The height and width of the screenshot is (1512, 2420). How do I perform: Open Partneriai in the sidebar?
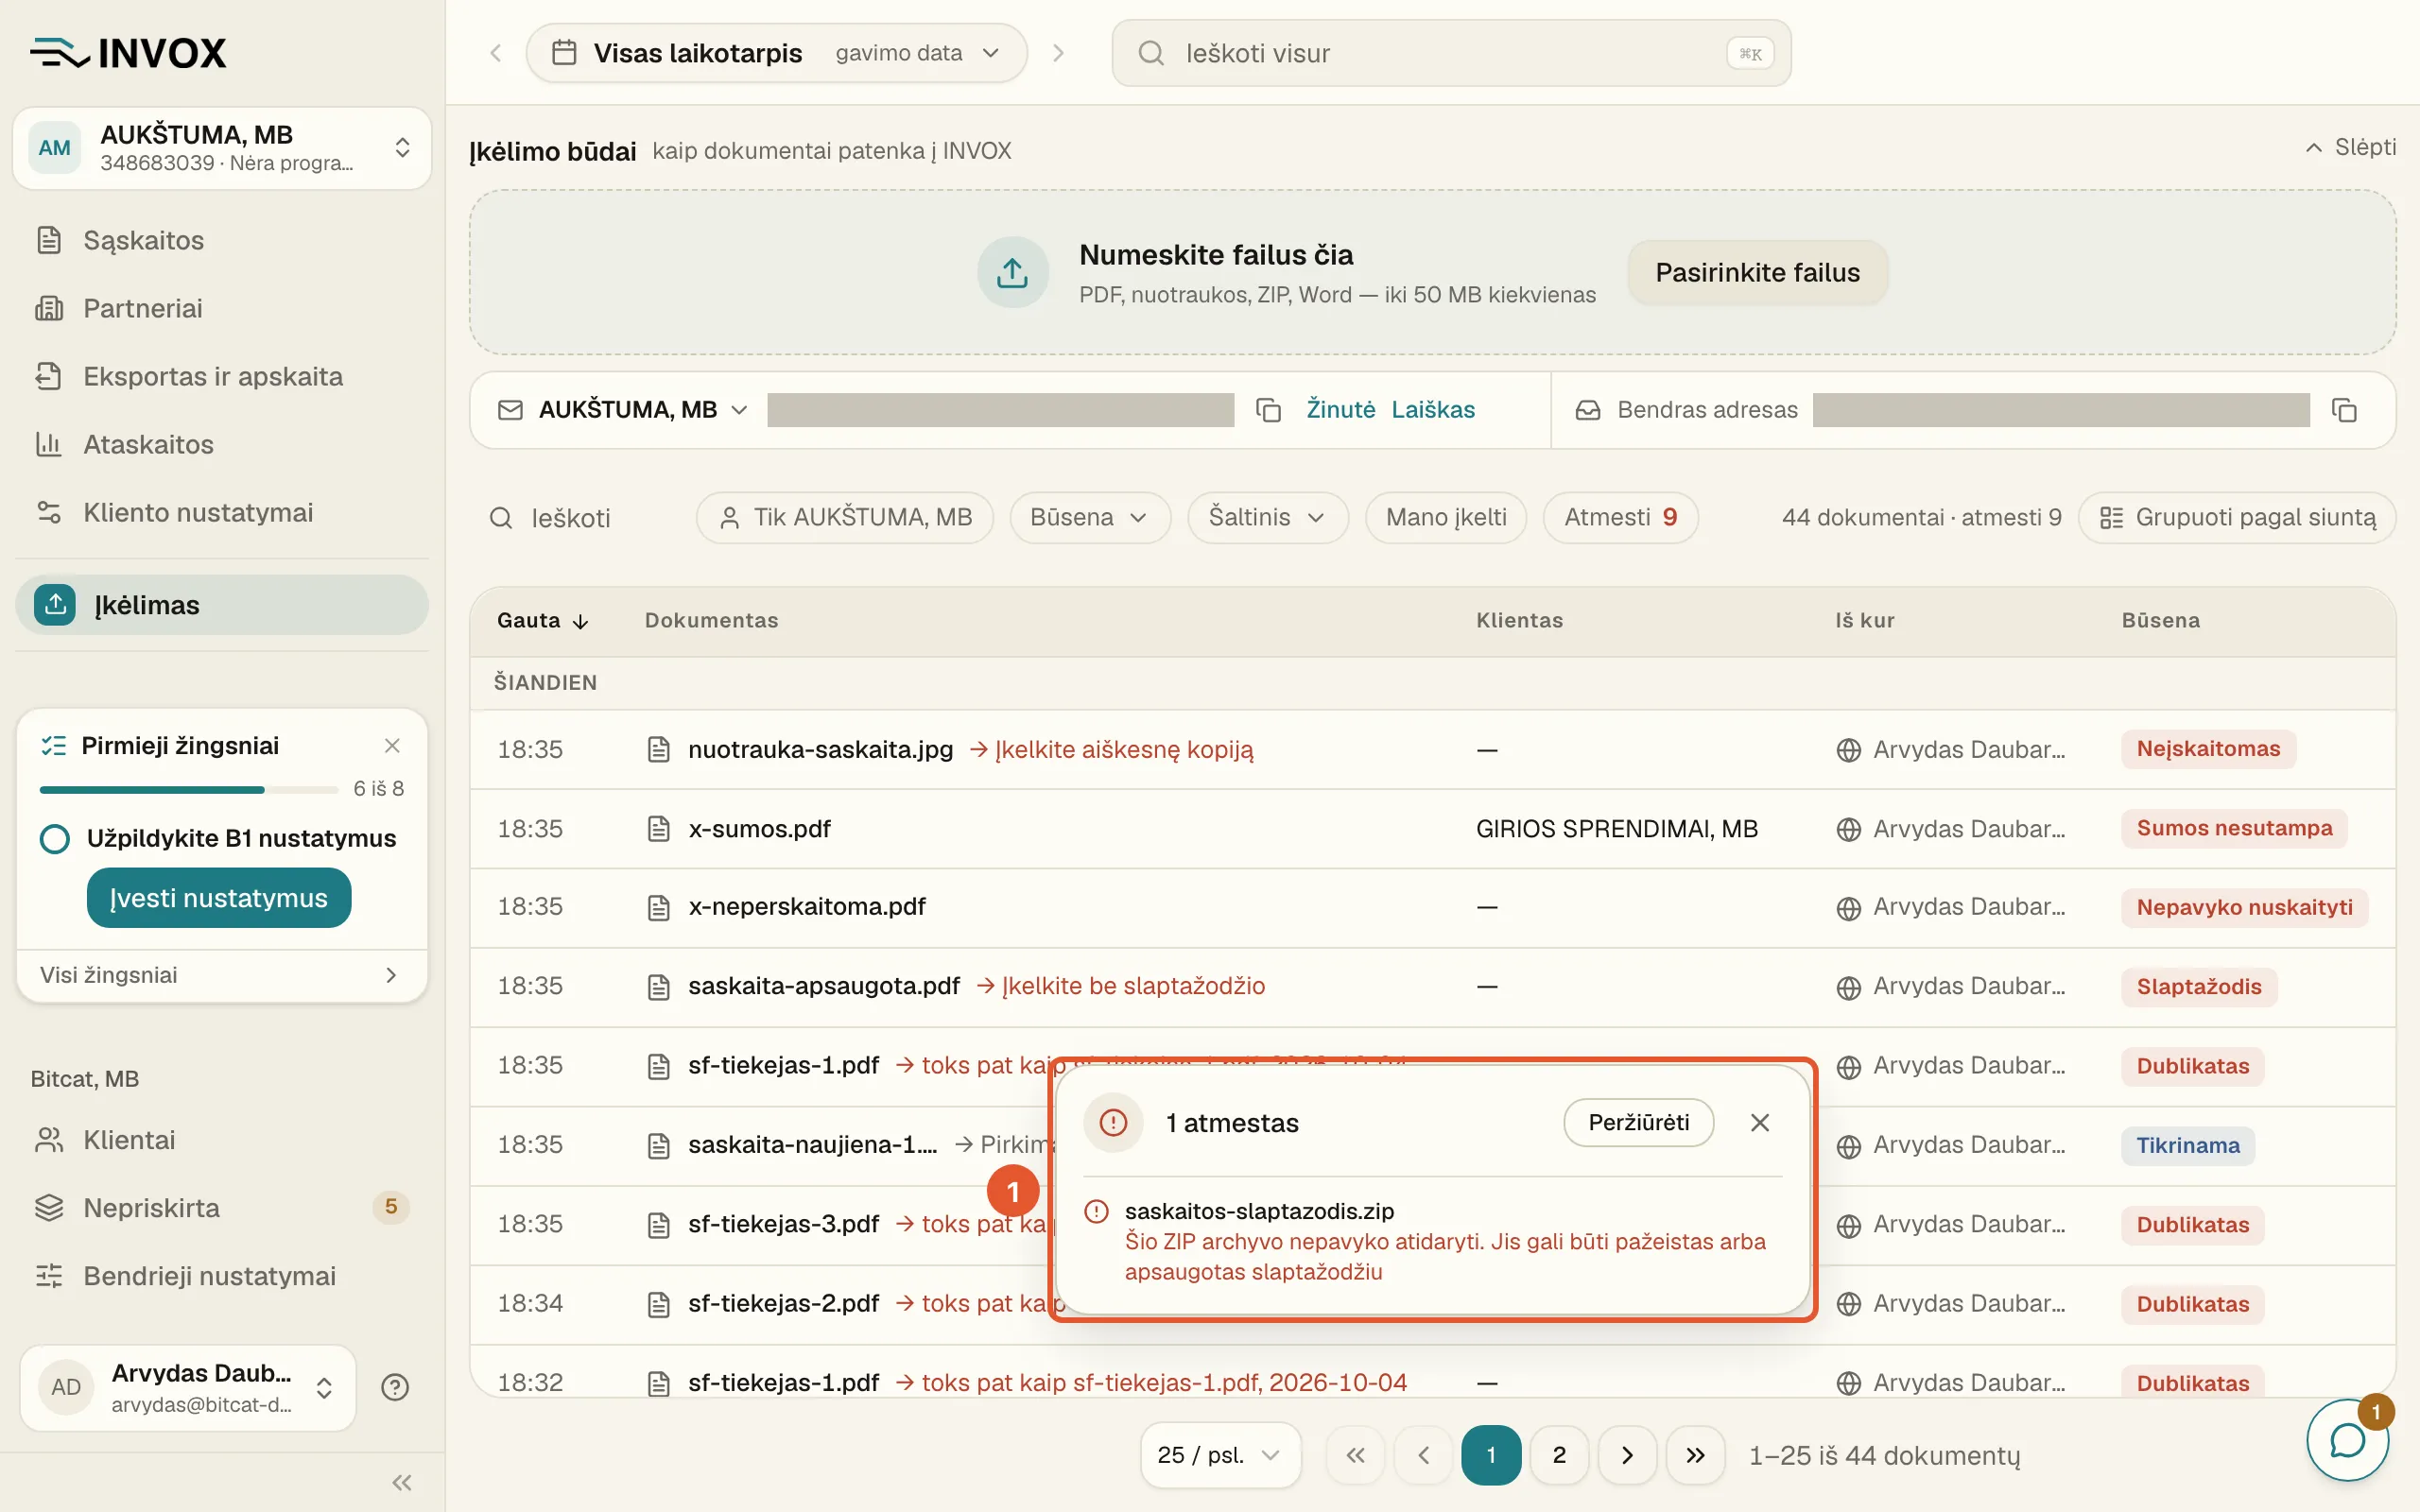(222, 308)
